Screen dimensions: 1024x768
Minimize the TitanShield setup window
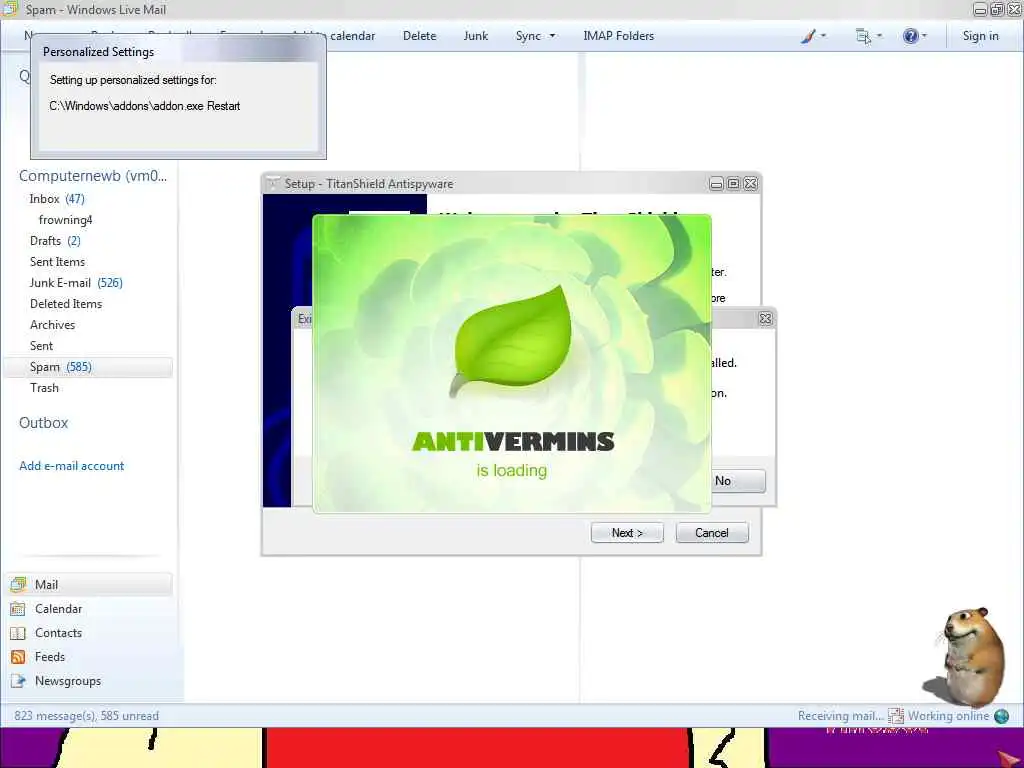click(x=716, y=184)
